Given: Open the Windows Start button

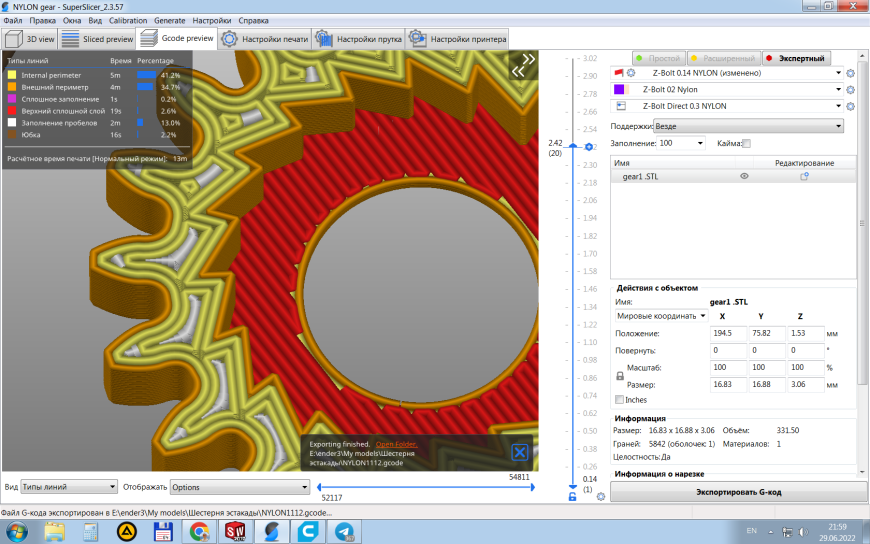Looking at the screenshot, I should pyautogui.click(x=16, y=531).
